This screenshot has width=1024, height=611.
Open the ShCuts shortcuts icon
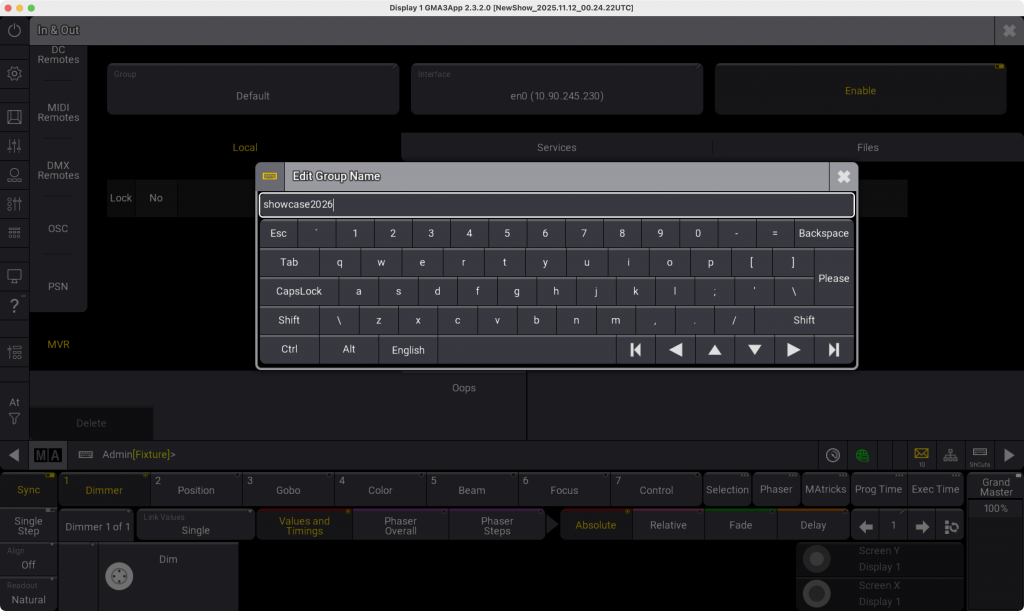coord(979,454)
